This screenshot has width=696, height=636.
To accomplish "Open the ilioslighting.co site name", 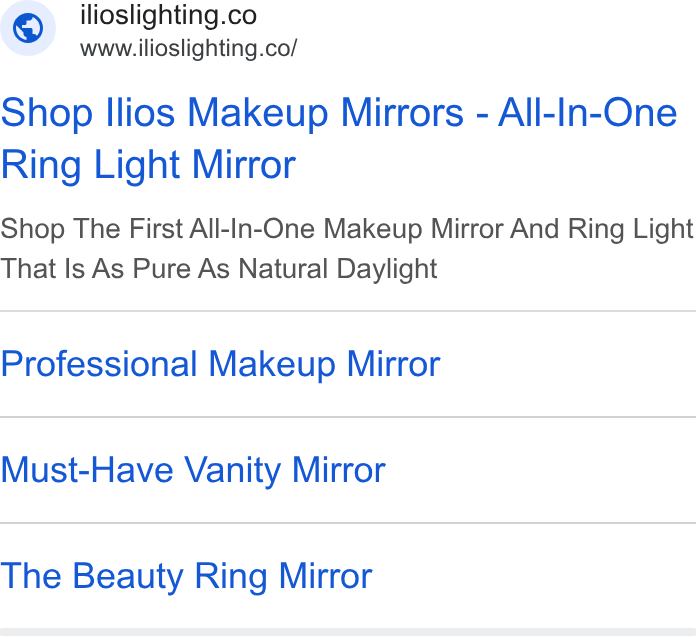I will 168,16.
